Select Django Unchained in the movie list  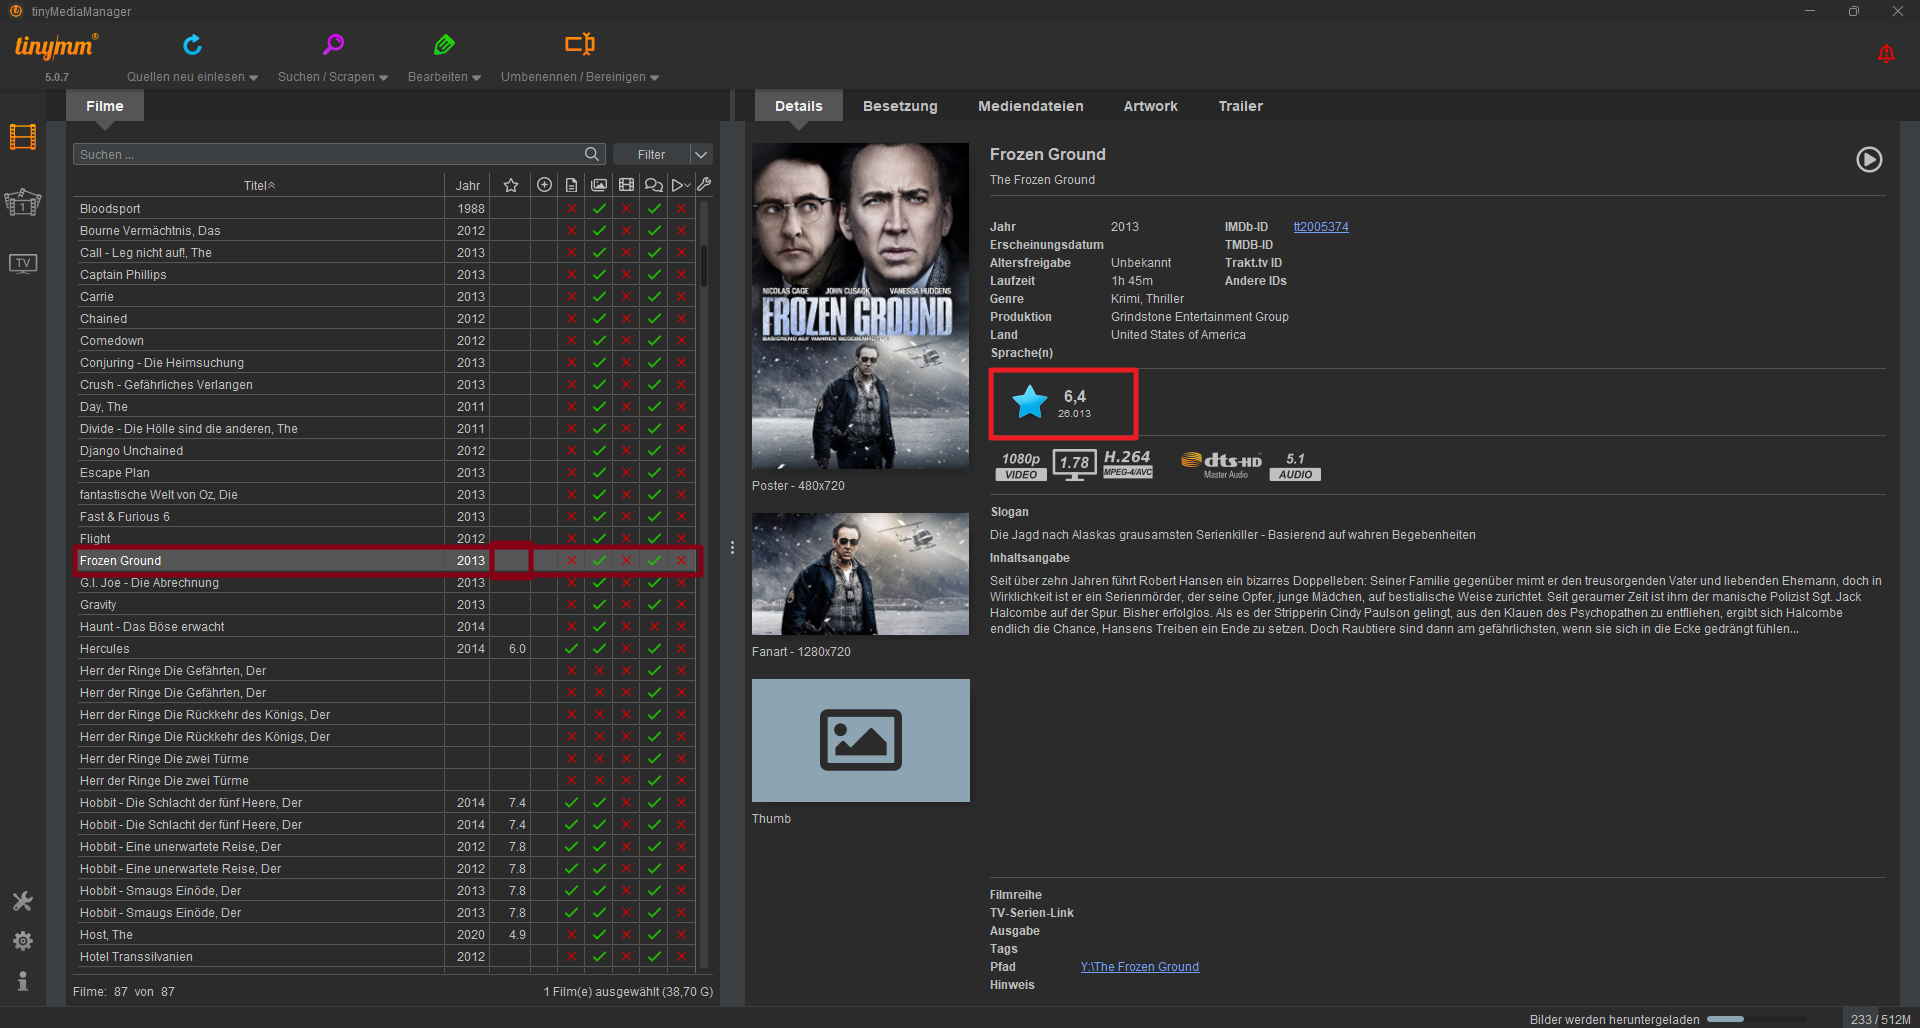385,450
